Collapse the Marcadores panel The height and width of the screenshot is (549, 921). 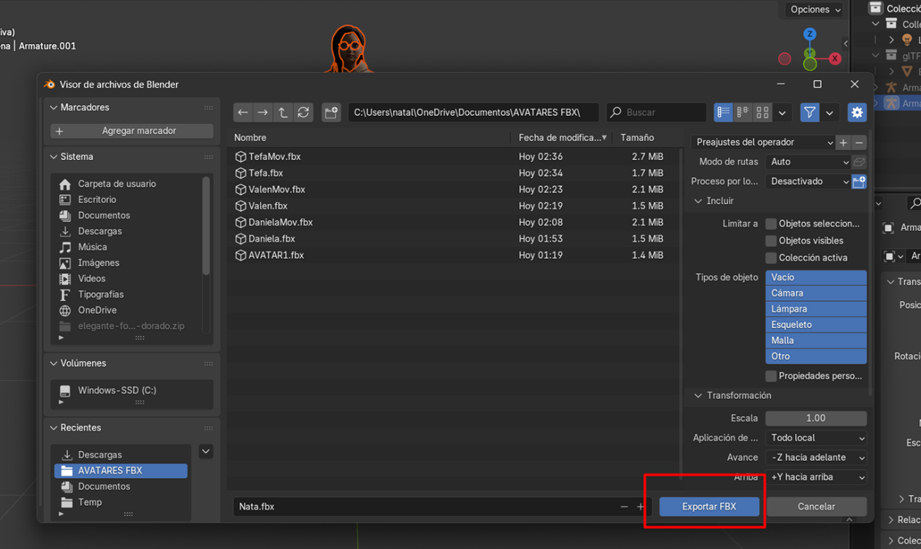tap(53, 107)
